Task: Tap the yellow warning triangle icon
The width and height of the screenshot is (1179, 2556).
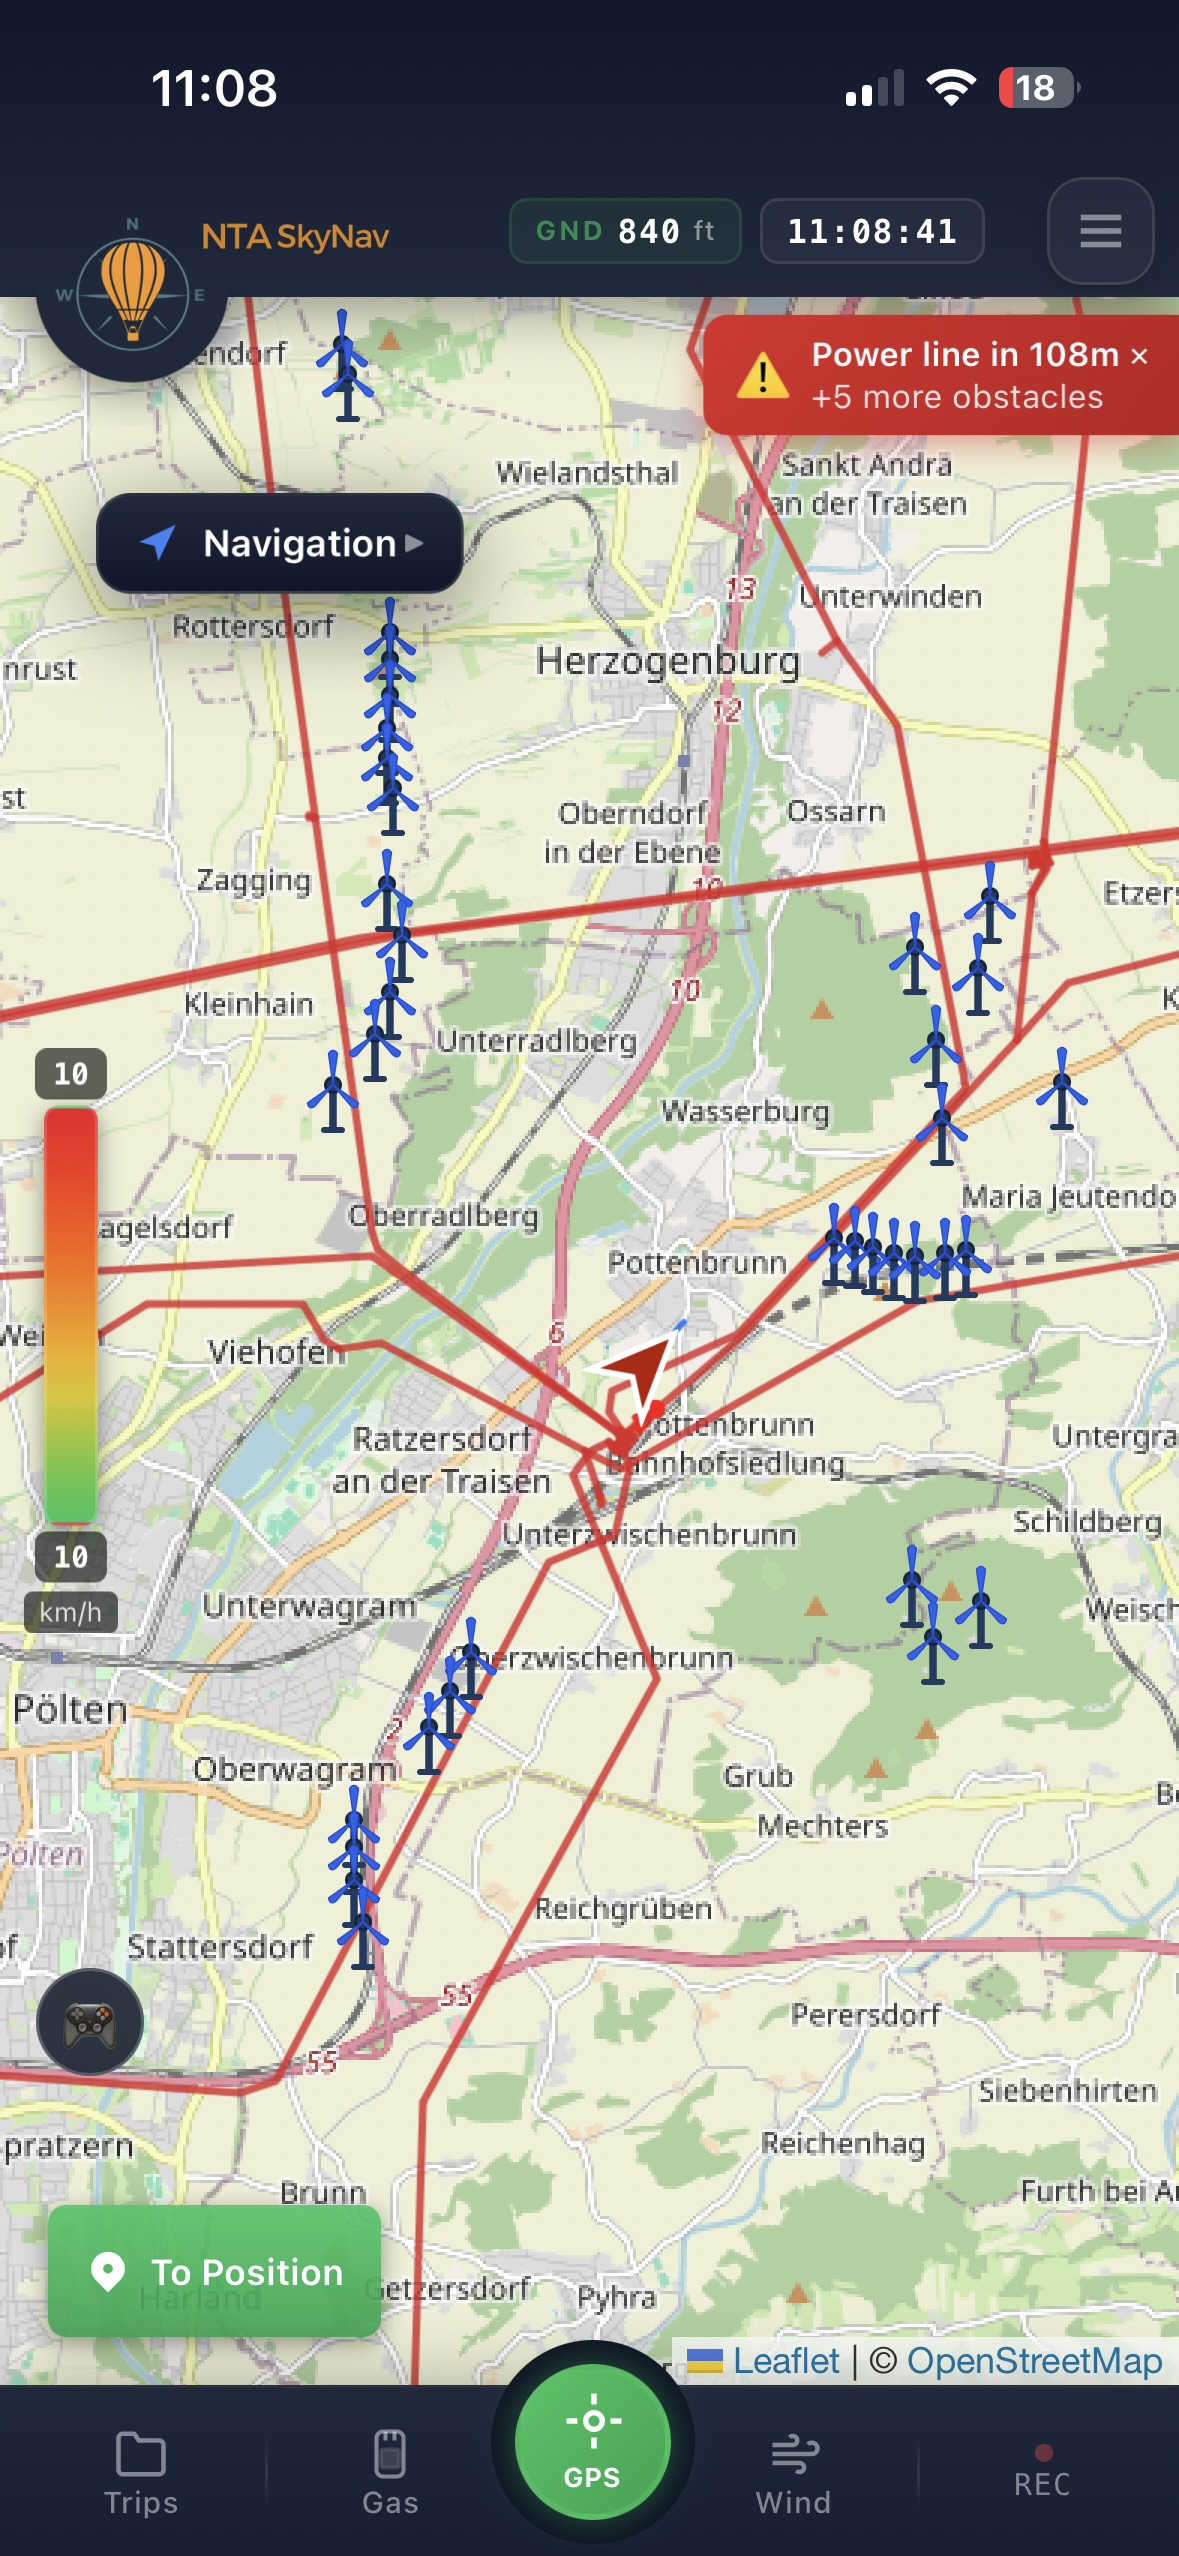Action: click(763, 376)
